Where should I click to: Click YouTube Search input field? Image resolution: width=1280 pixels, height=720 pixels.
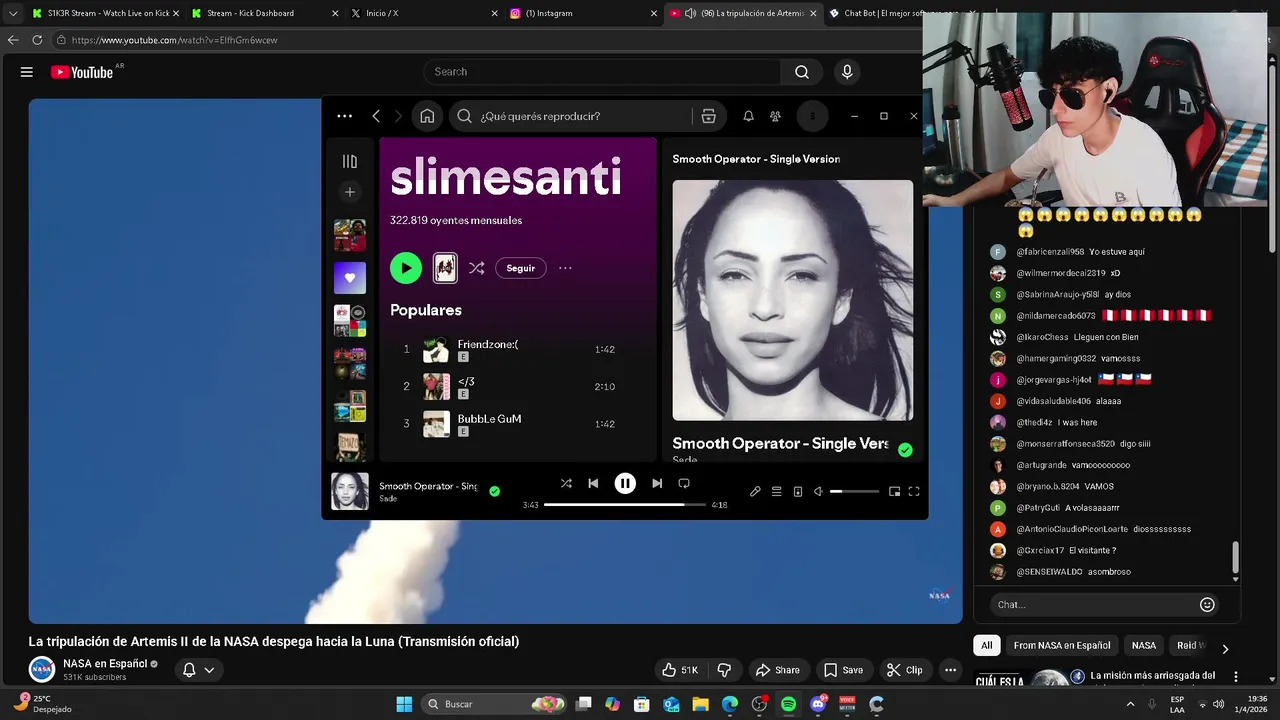602,72
